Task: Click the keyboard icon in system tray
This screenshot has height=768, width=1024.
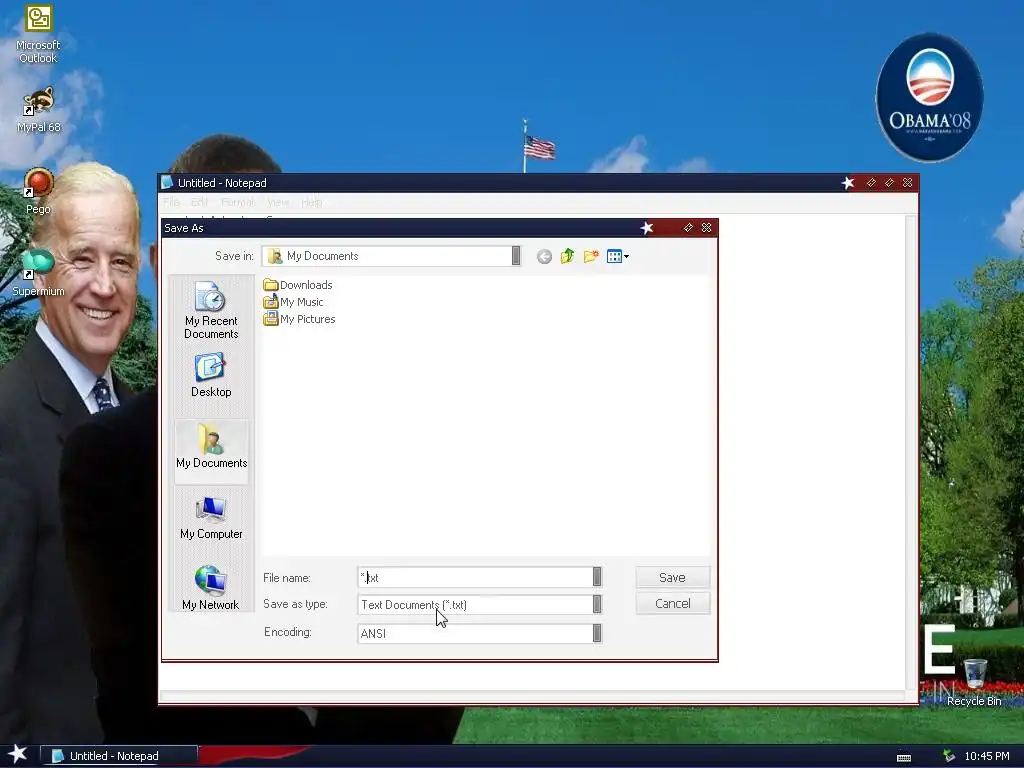Action: (x=904, y=757)
